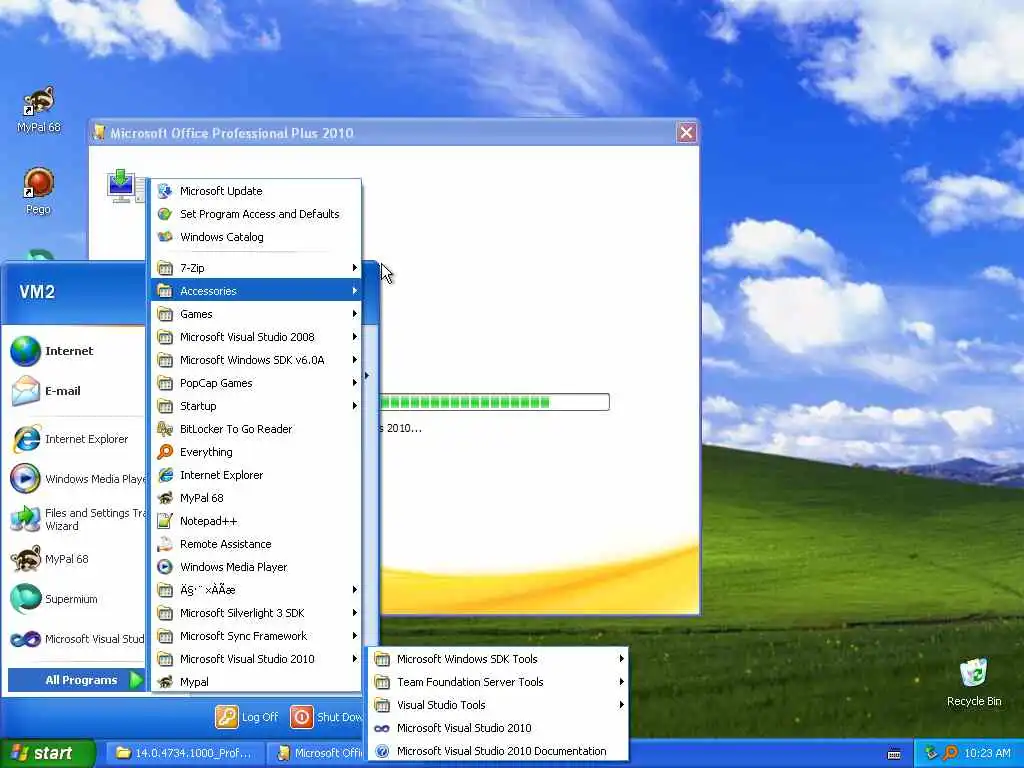Launch the Everything search icon
The width and height of the screenshot is (1024, 768).
click(165, 452)
